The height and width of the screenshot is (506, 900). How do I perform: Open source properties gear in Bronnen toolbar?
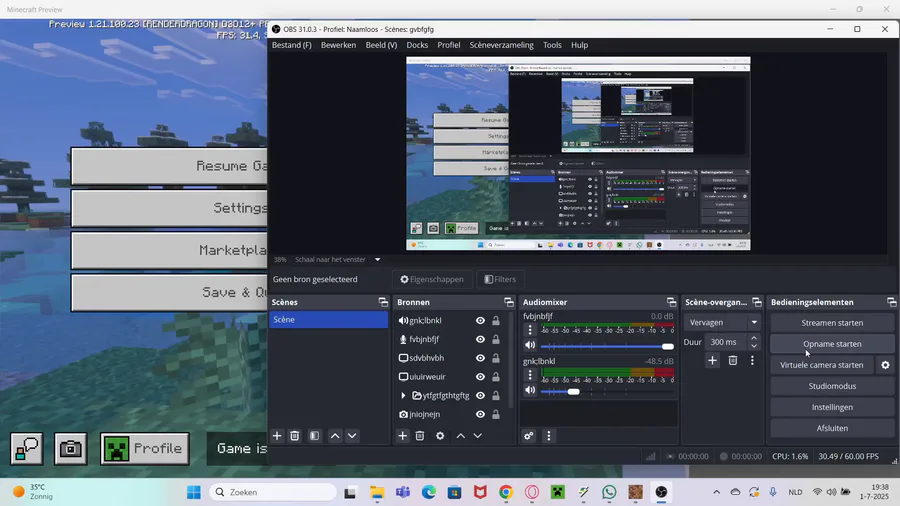pos(440,436)
